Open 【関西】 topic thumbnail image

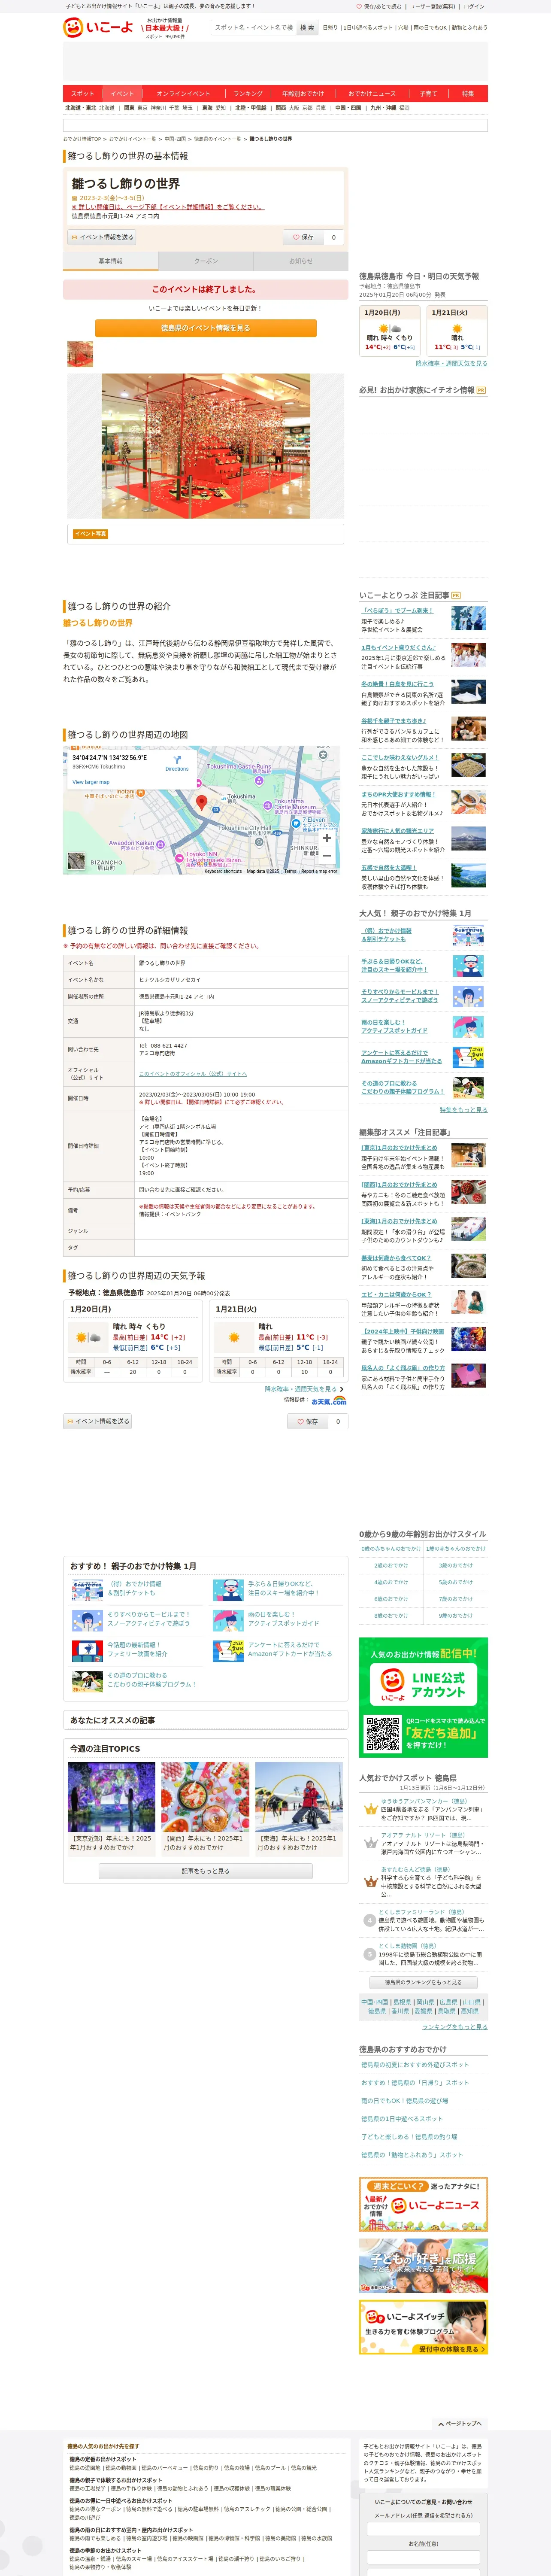pyautogui.click(x=205, y=1797)
